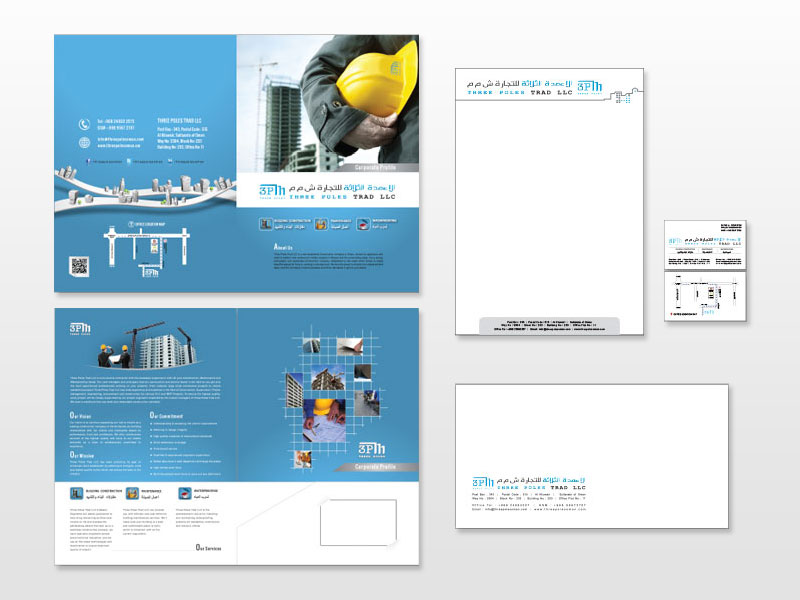
Task: Click "Corporate Profile" tag on inside brochure
Action: [375, 467]
